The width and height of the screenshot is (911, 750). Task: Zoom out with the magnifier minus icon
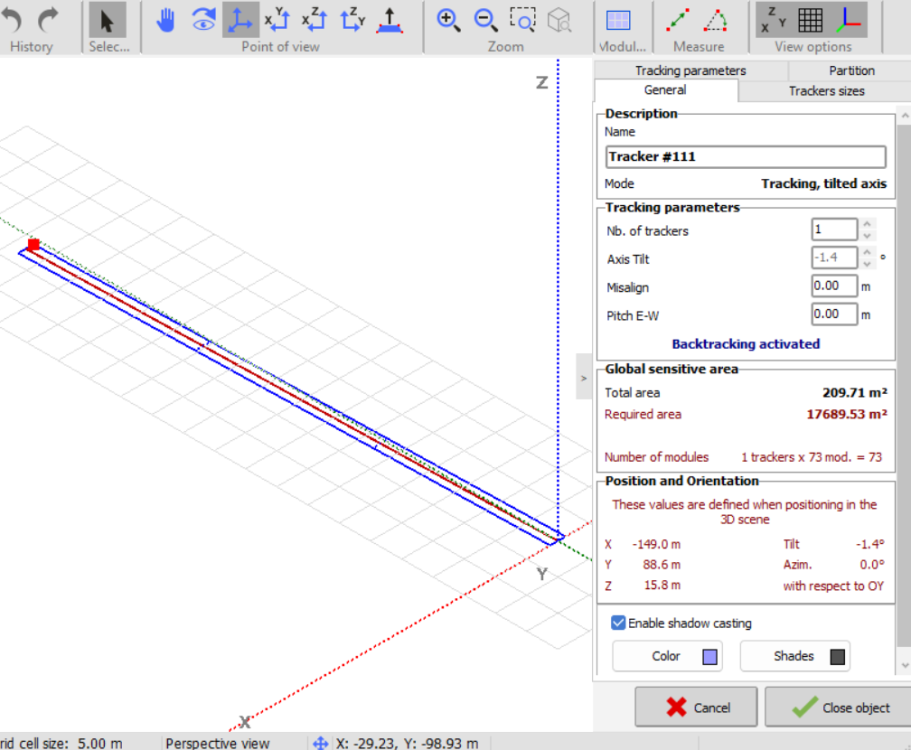(486, 20)
